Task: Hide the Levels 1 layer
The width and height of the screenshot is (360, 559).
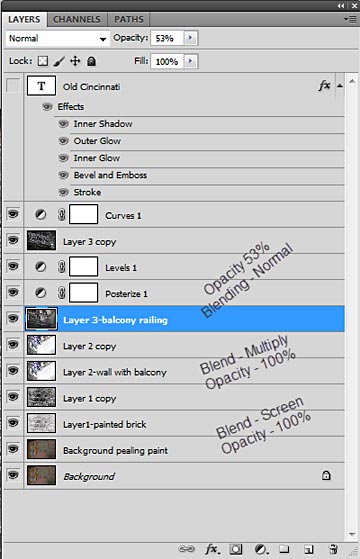Action: [13, 266]
